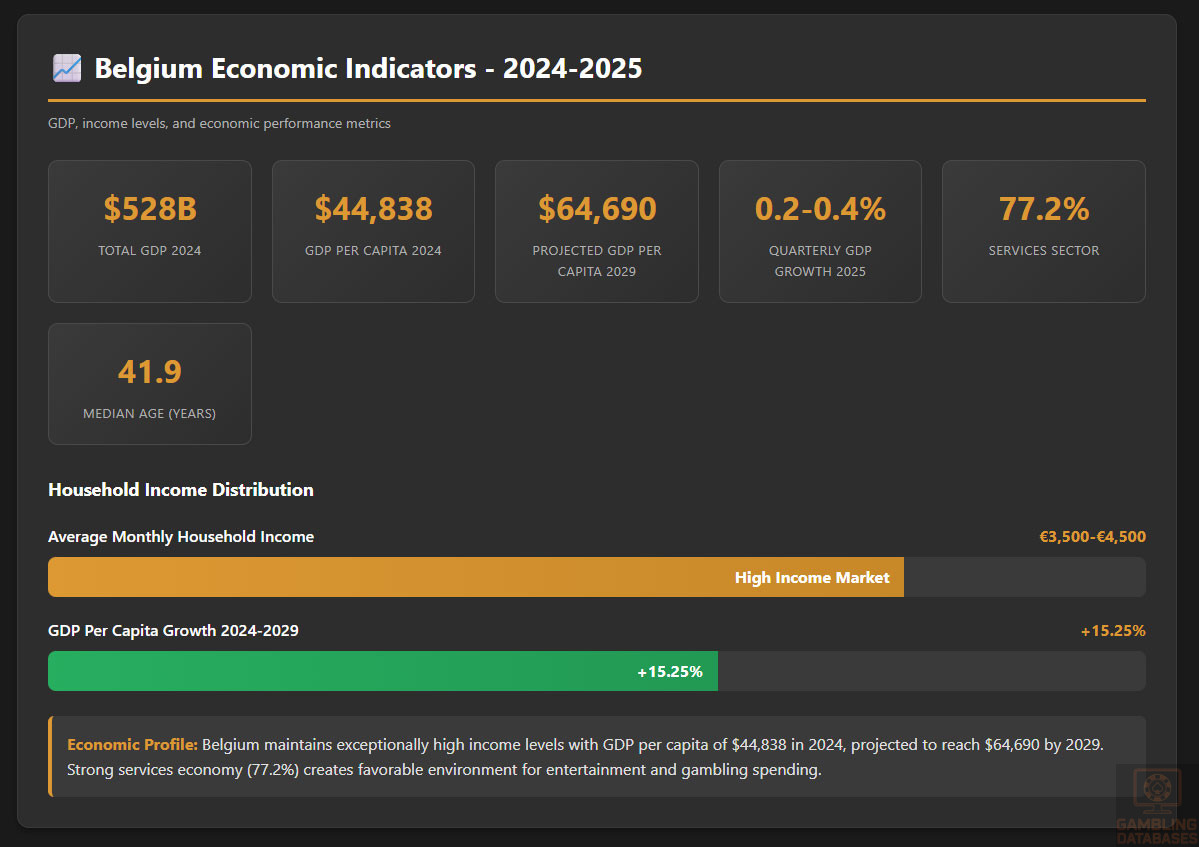Select the 41.9 Median Age card
Screen dimensions: 1199x847
point(150,384)
